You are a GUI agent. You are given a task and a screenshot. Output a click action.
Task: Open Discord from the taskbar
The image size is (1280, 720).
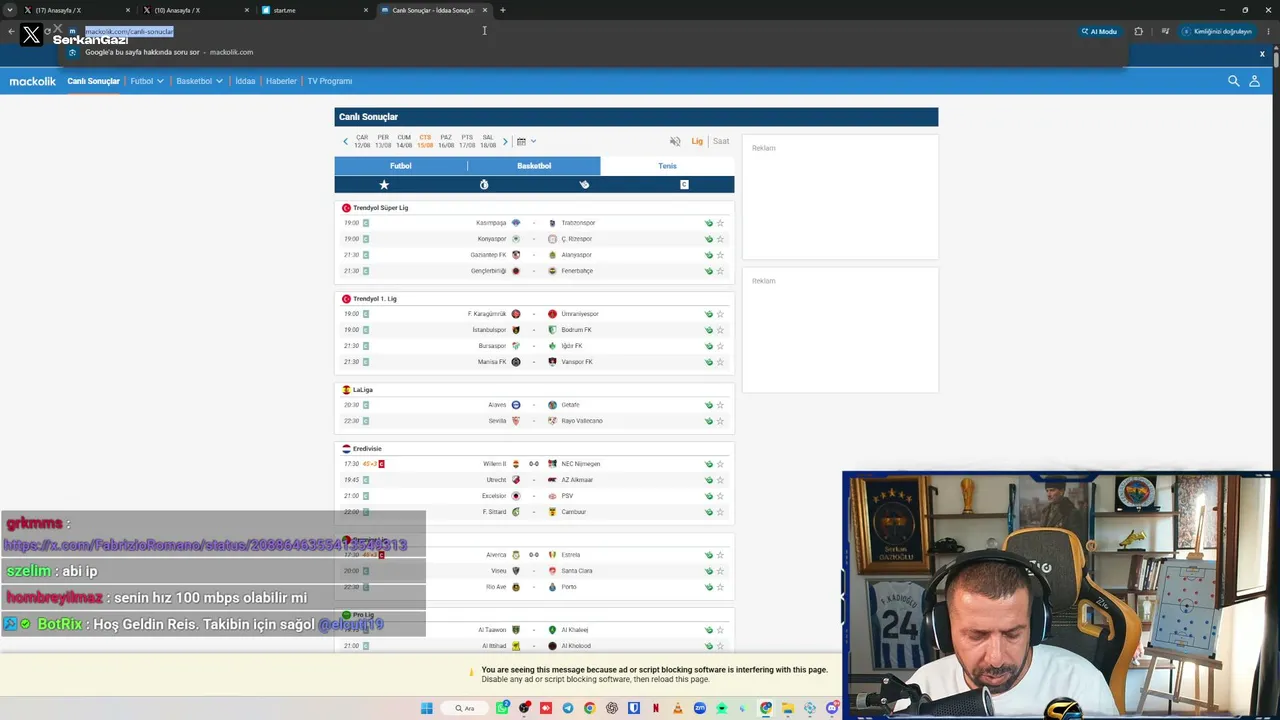(x=832, y=708)
